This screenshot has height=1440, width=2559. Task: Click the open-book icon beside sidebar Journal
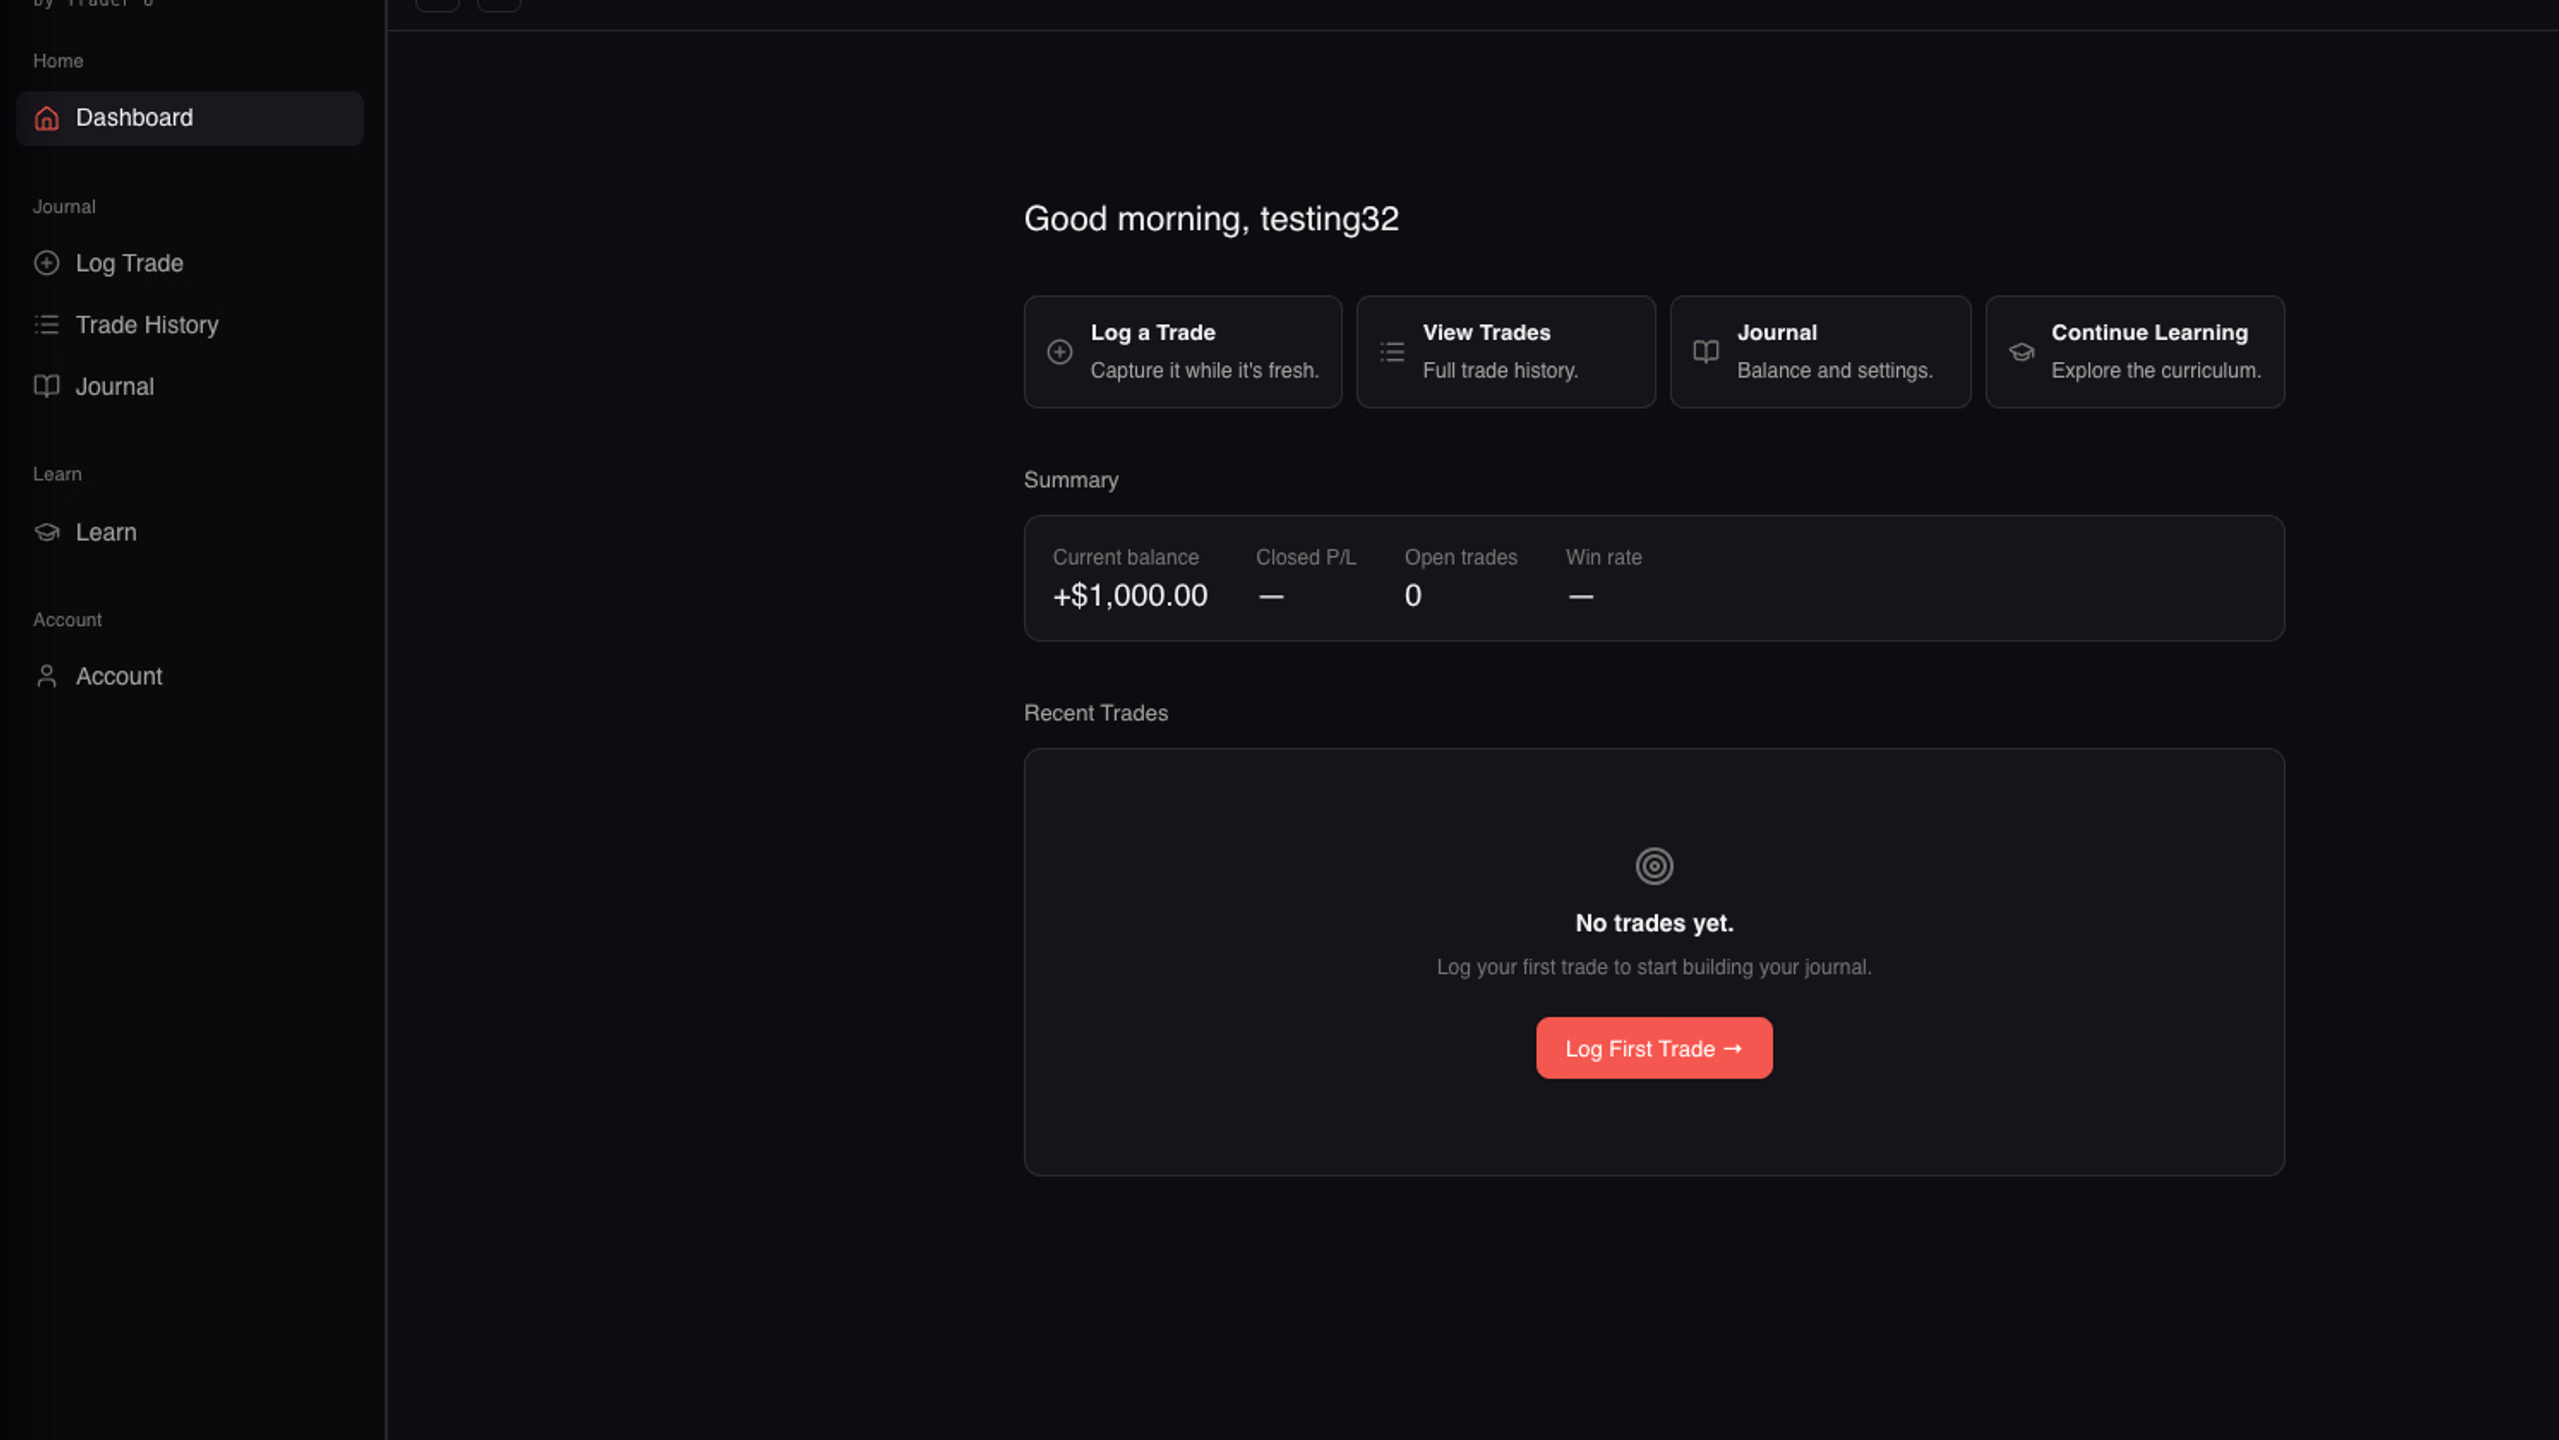click(x=47, y=386)
